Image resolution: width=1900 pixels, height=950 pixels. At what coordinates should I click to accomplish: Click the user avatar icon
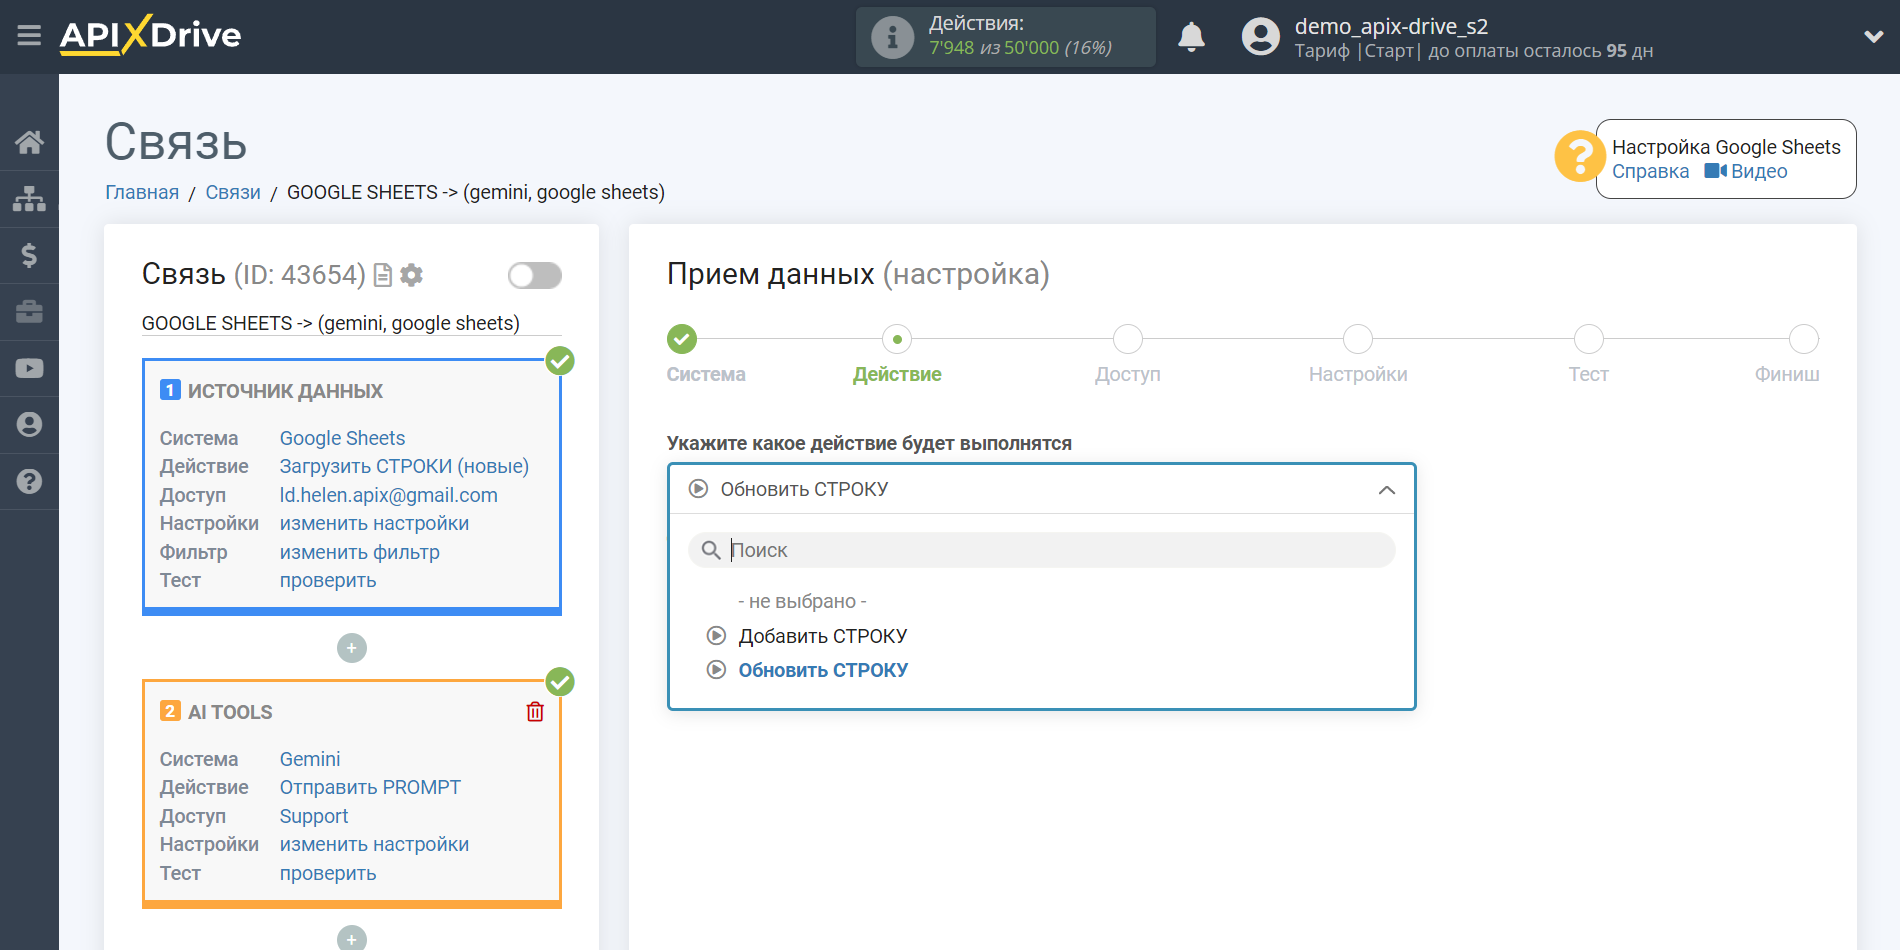(1260, 37)
